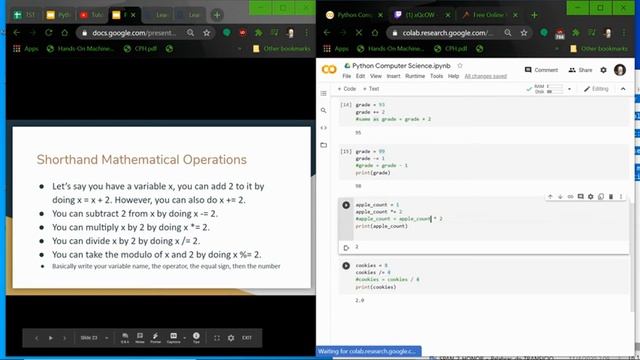Open the Colab account avatar
This screenshot has height=360, width=640.
click(x=620, y=70)
